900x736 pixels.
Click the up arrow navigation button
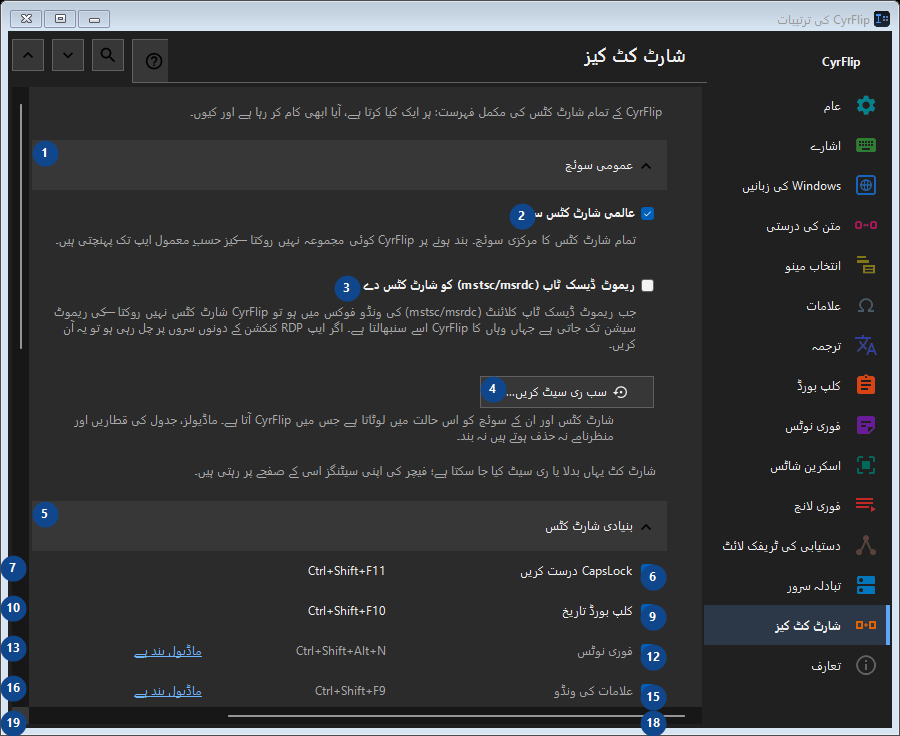coord(28,55)
